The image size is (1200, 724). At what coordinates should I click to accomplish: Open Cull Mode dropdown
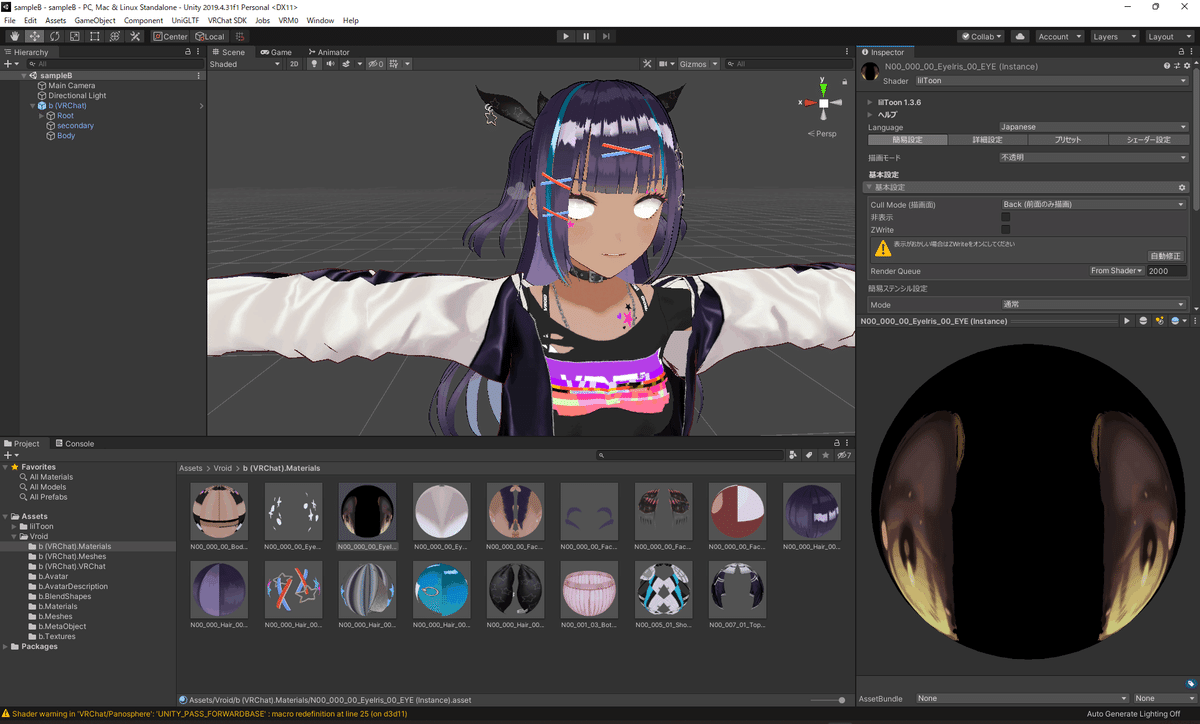(1094, 204)
